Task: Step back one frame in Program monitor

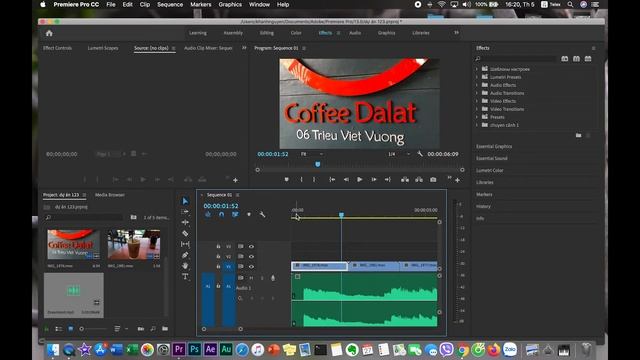Action: pyautogui.click(x=346, y=180)
